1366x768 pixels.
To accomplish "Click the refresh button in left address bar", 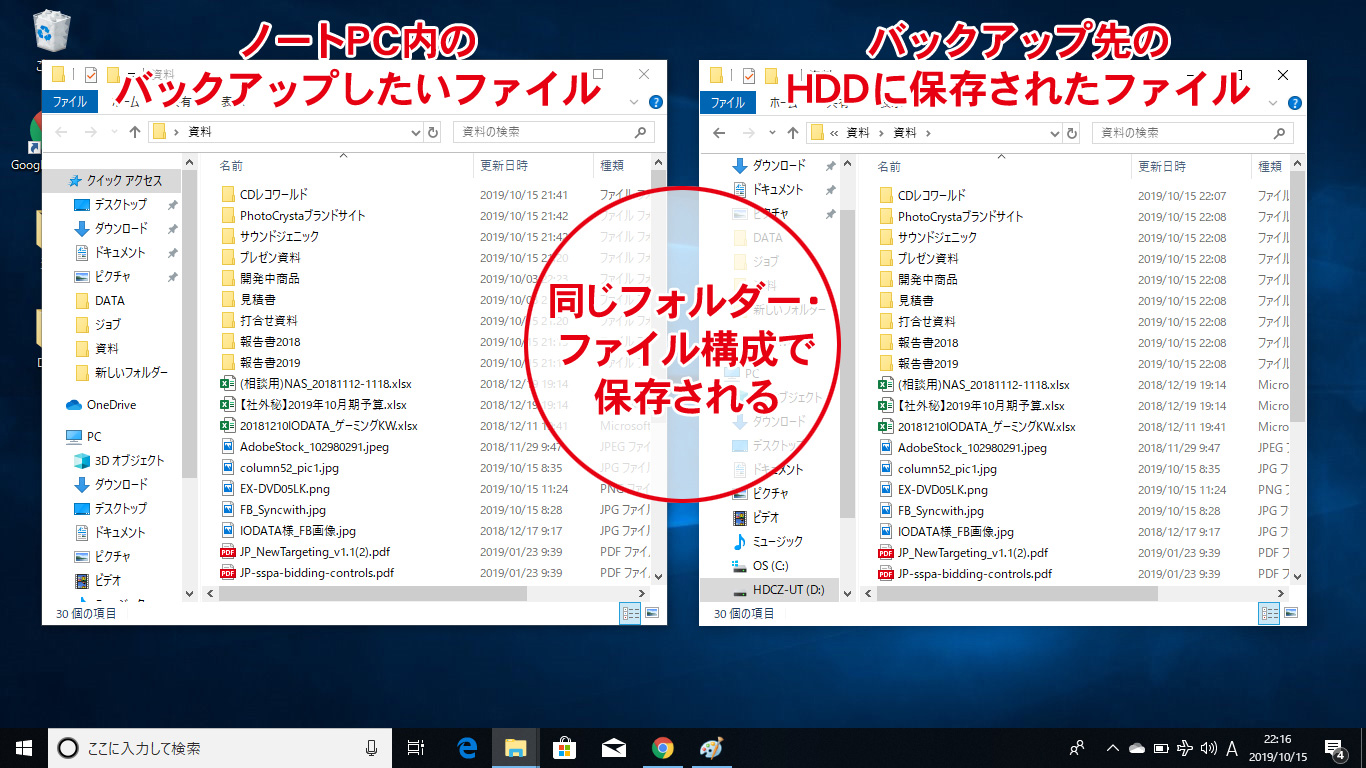I will (433, 132).
